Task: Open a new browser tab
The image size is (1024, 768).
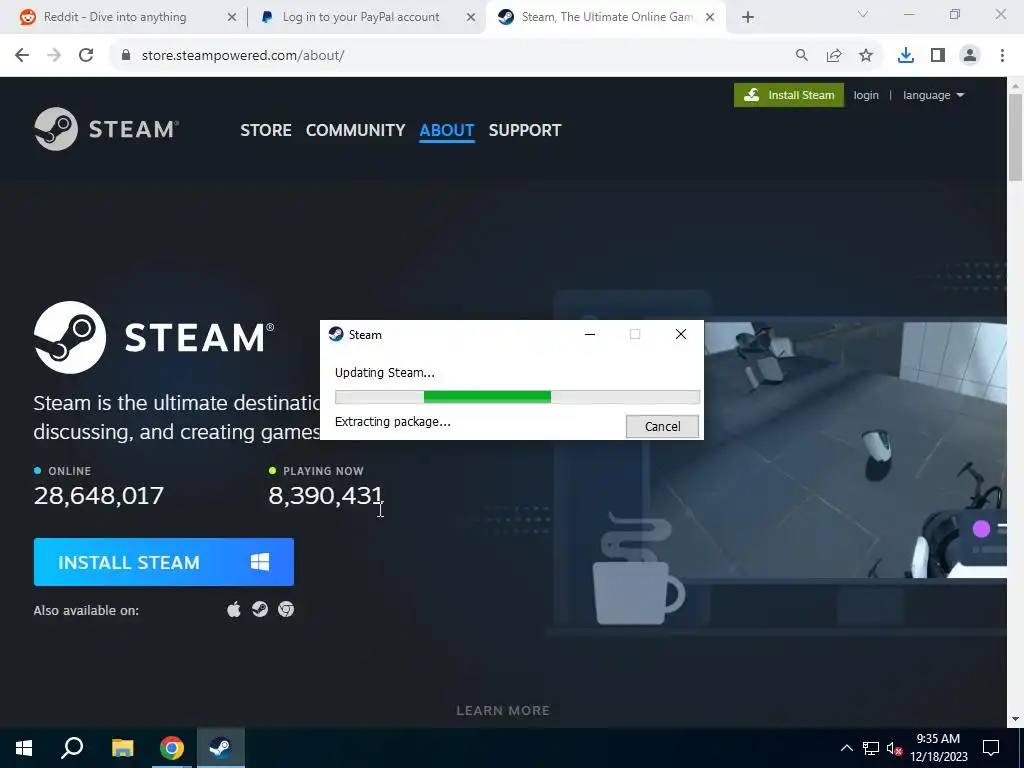Action: pos(748,18)
